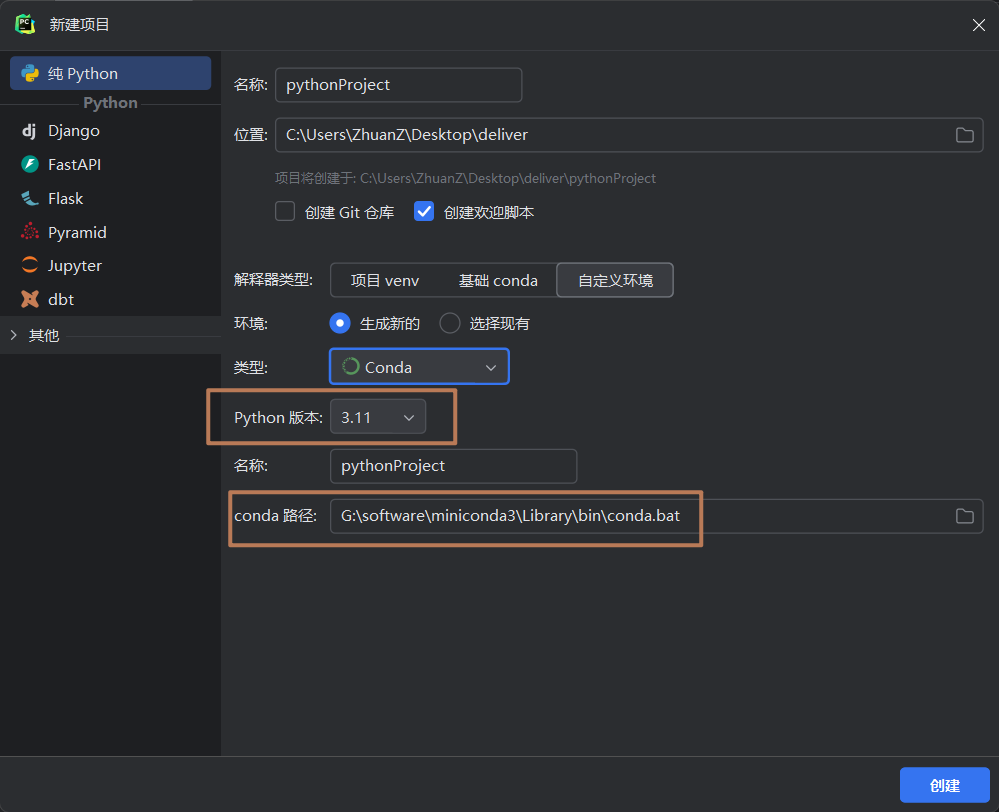The height and width of the screenshot is (812, 999).
Task: Click the PyCharm logo in title bar
Action: (25, 24)
